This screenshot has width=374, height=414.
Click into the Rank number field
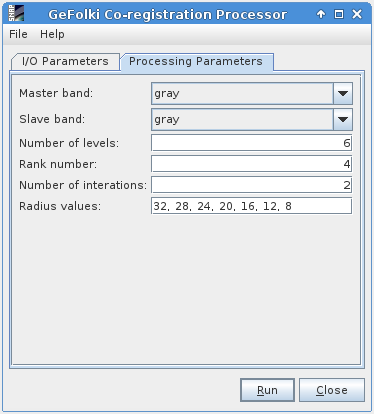click(252, 164)
